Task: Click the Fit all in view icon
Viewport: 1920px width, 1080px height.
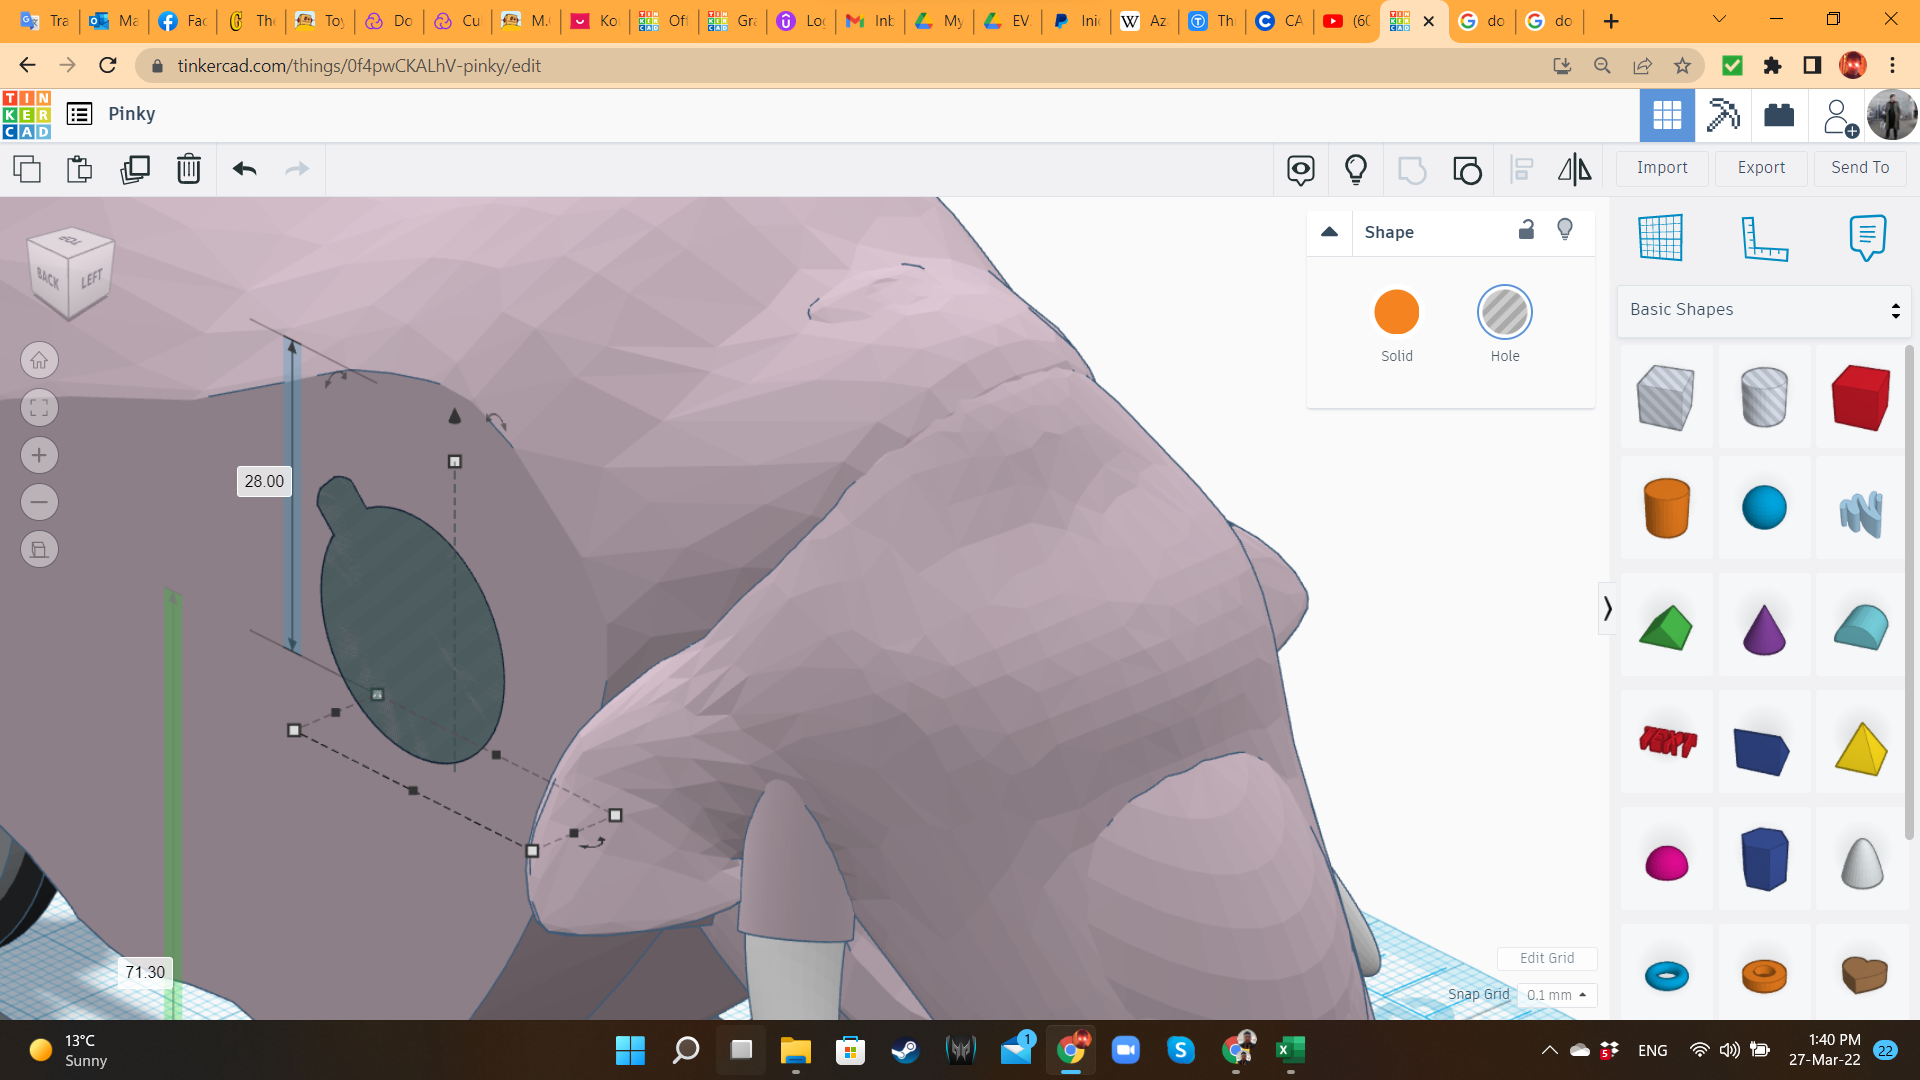Action: coord(39,408)
